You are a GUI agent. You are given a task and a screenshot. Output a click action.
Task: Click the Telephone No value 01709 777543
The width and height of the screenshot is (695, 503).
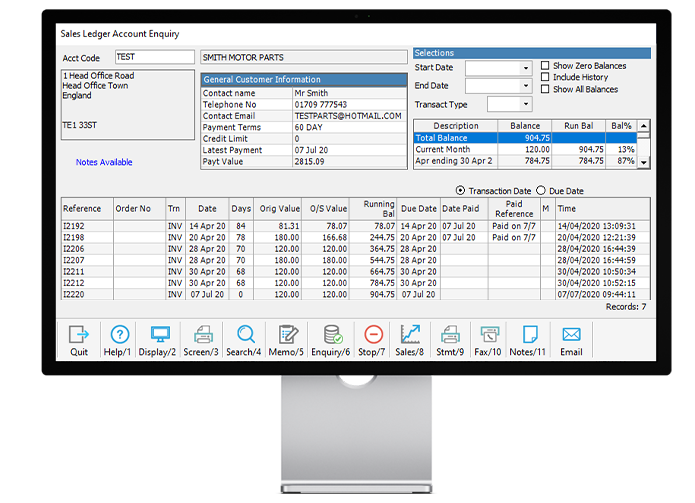tap(350, 105)
